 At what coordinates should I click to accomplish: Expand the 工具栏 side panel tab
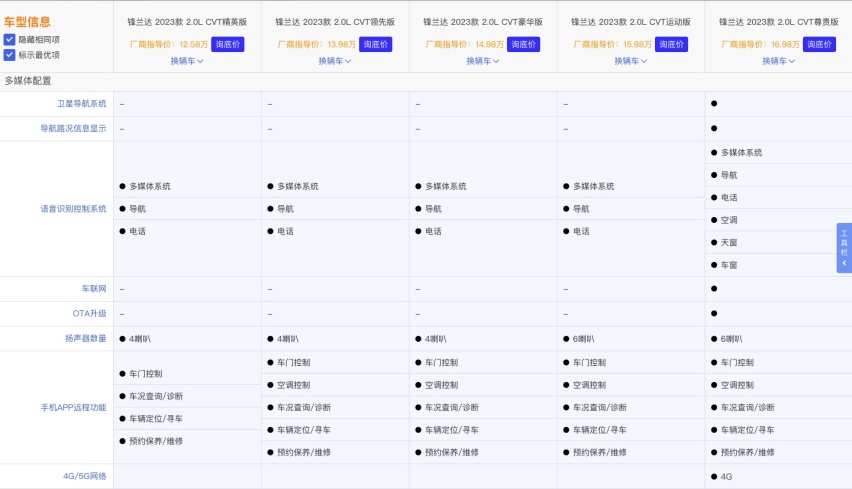coord(844,247)
